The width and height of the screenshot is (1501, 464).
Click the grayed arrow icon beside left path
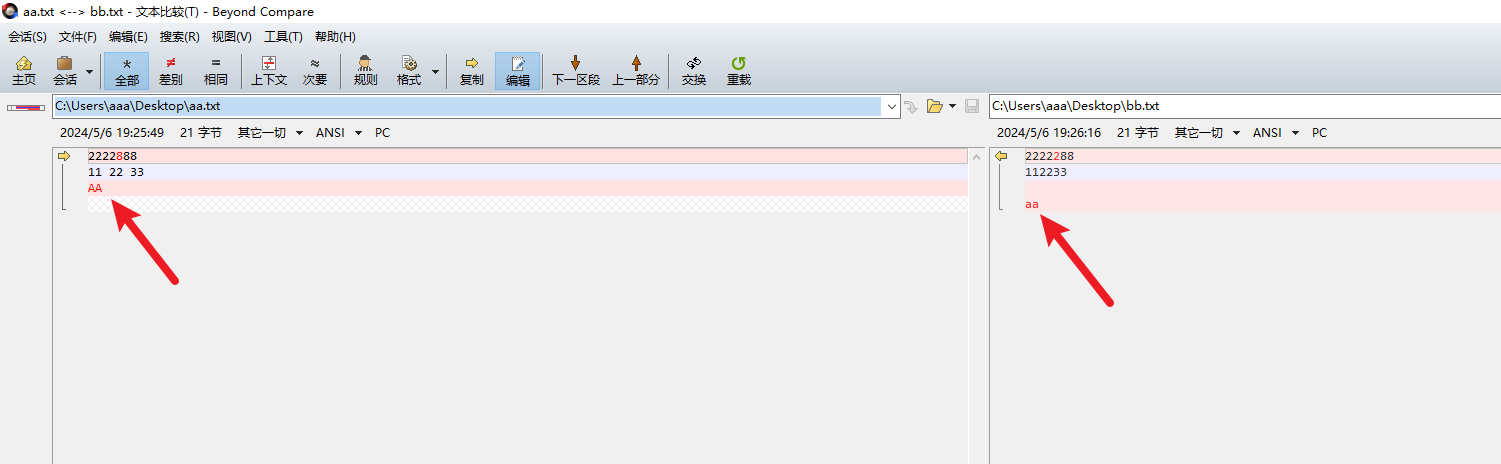[x=910, y=106]
